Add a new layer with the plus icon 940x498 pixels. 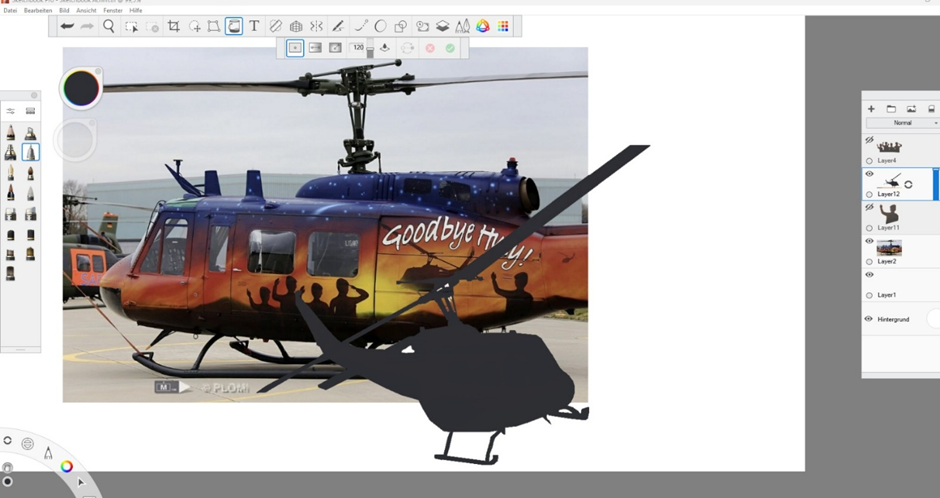871,108
